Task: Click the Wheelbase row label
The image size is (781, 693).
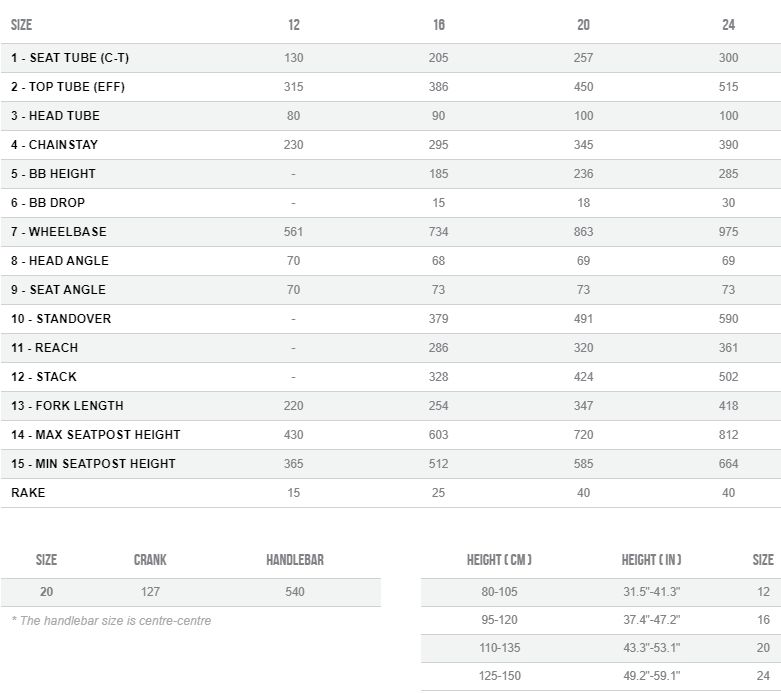Action: tap(59, 232)
